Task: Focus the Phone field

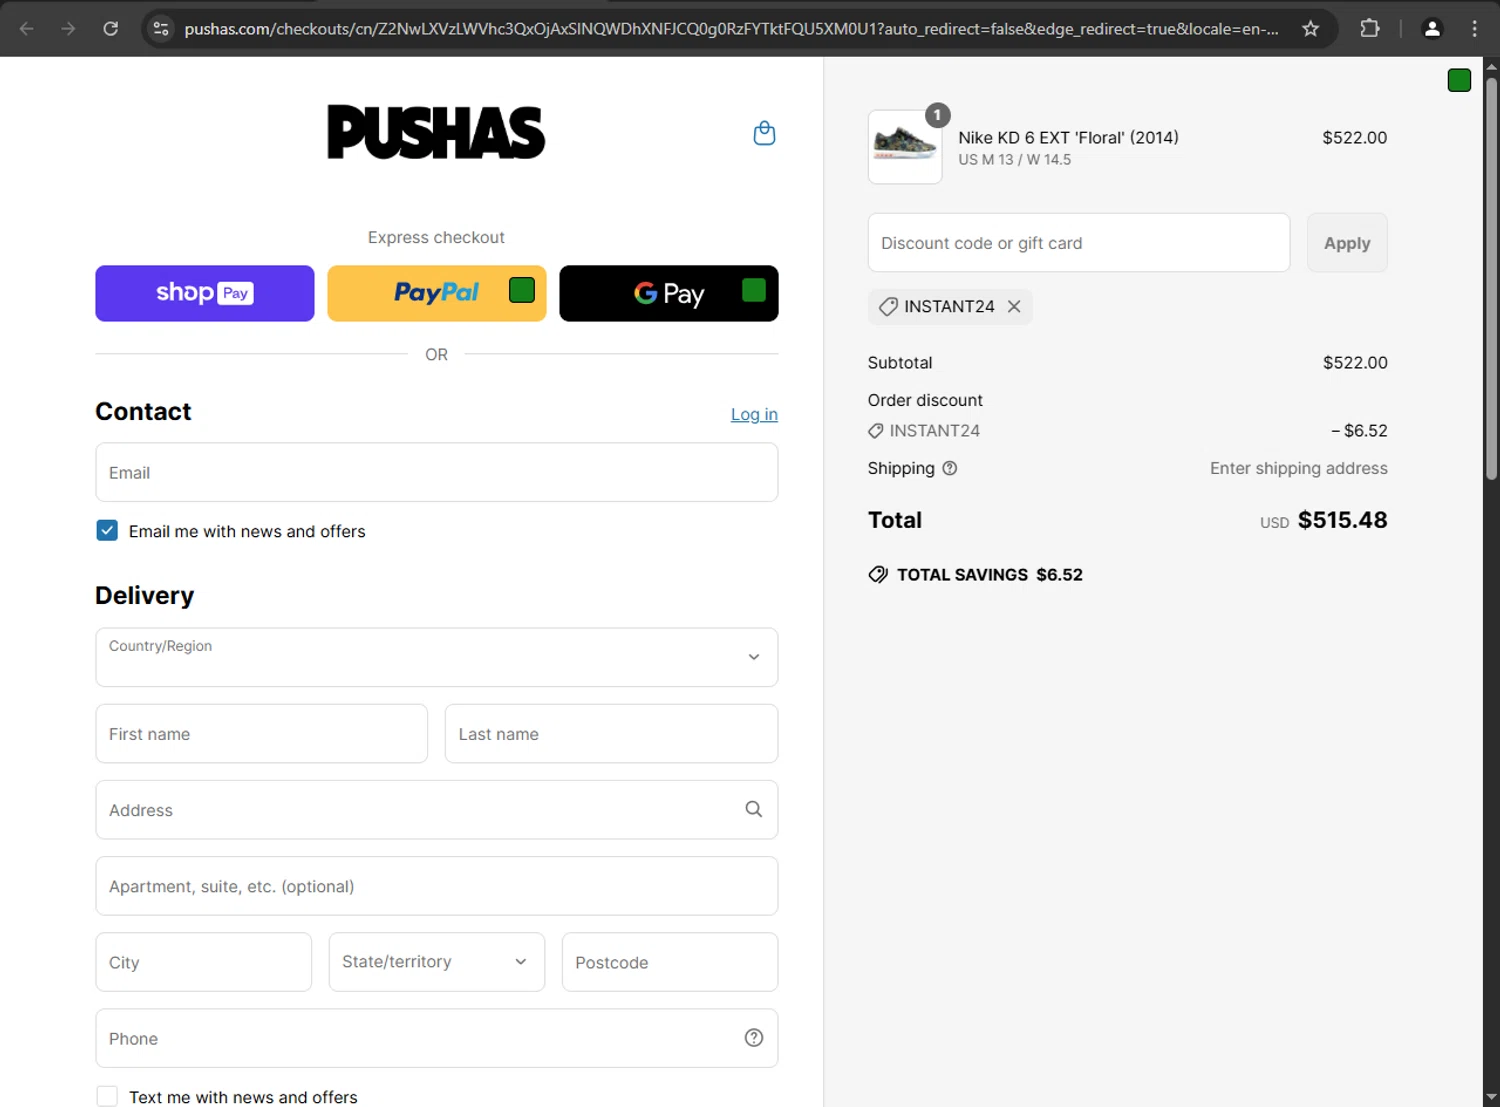Action: click(x=437, y=1038)
